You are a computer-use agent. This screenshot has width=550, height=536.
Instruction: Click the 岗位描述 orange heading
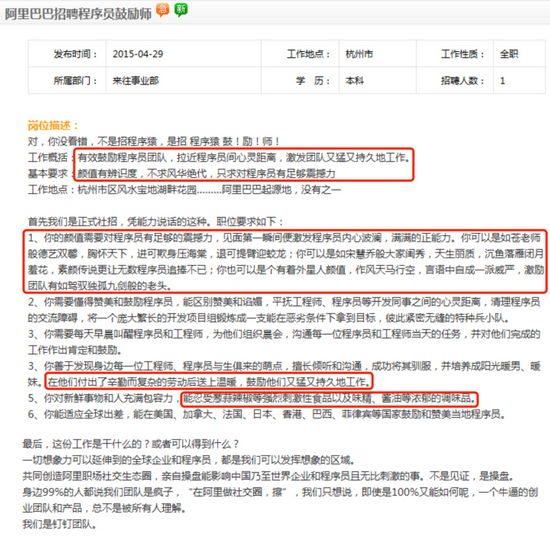click(x=53, y=125)
